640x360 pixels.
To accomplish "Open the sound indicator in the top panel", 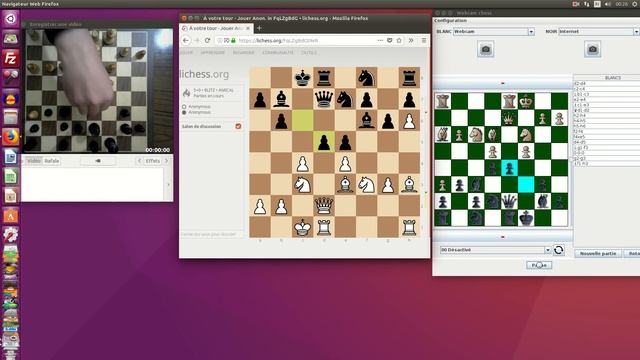I will (x=608, y=4).
